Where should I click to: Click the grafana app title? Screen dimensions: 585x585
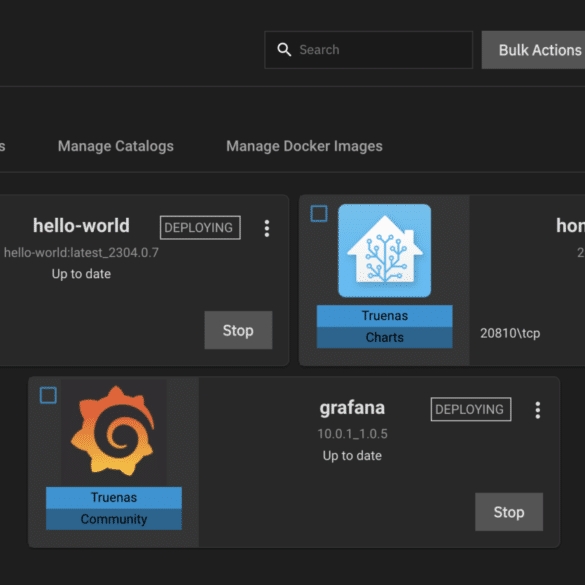(352, 408)
